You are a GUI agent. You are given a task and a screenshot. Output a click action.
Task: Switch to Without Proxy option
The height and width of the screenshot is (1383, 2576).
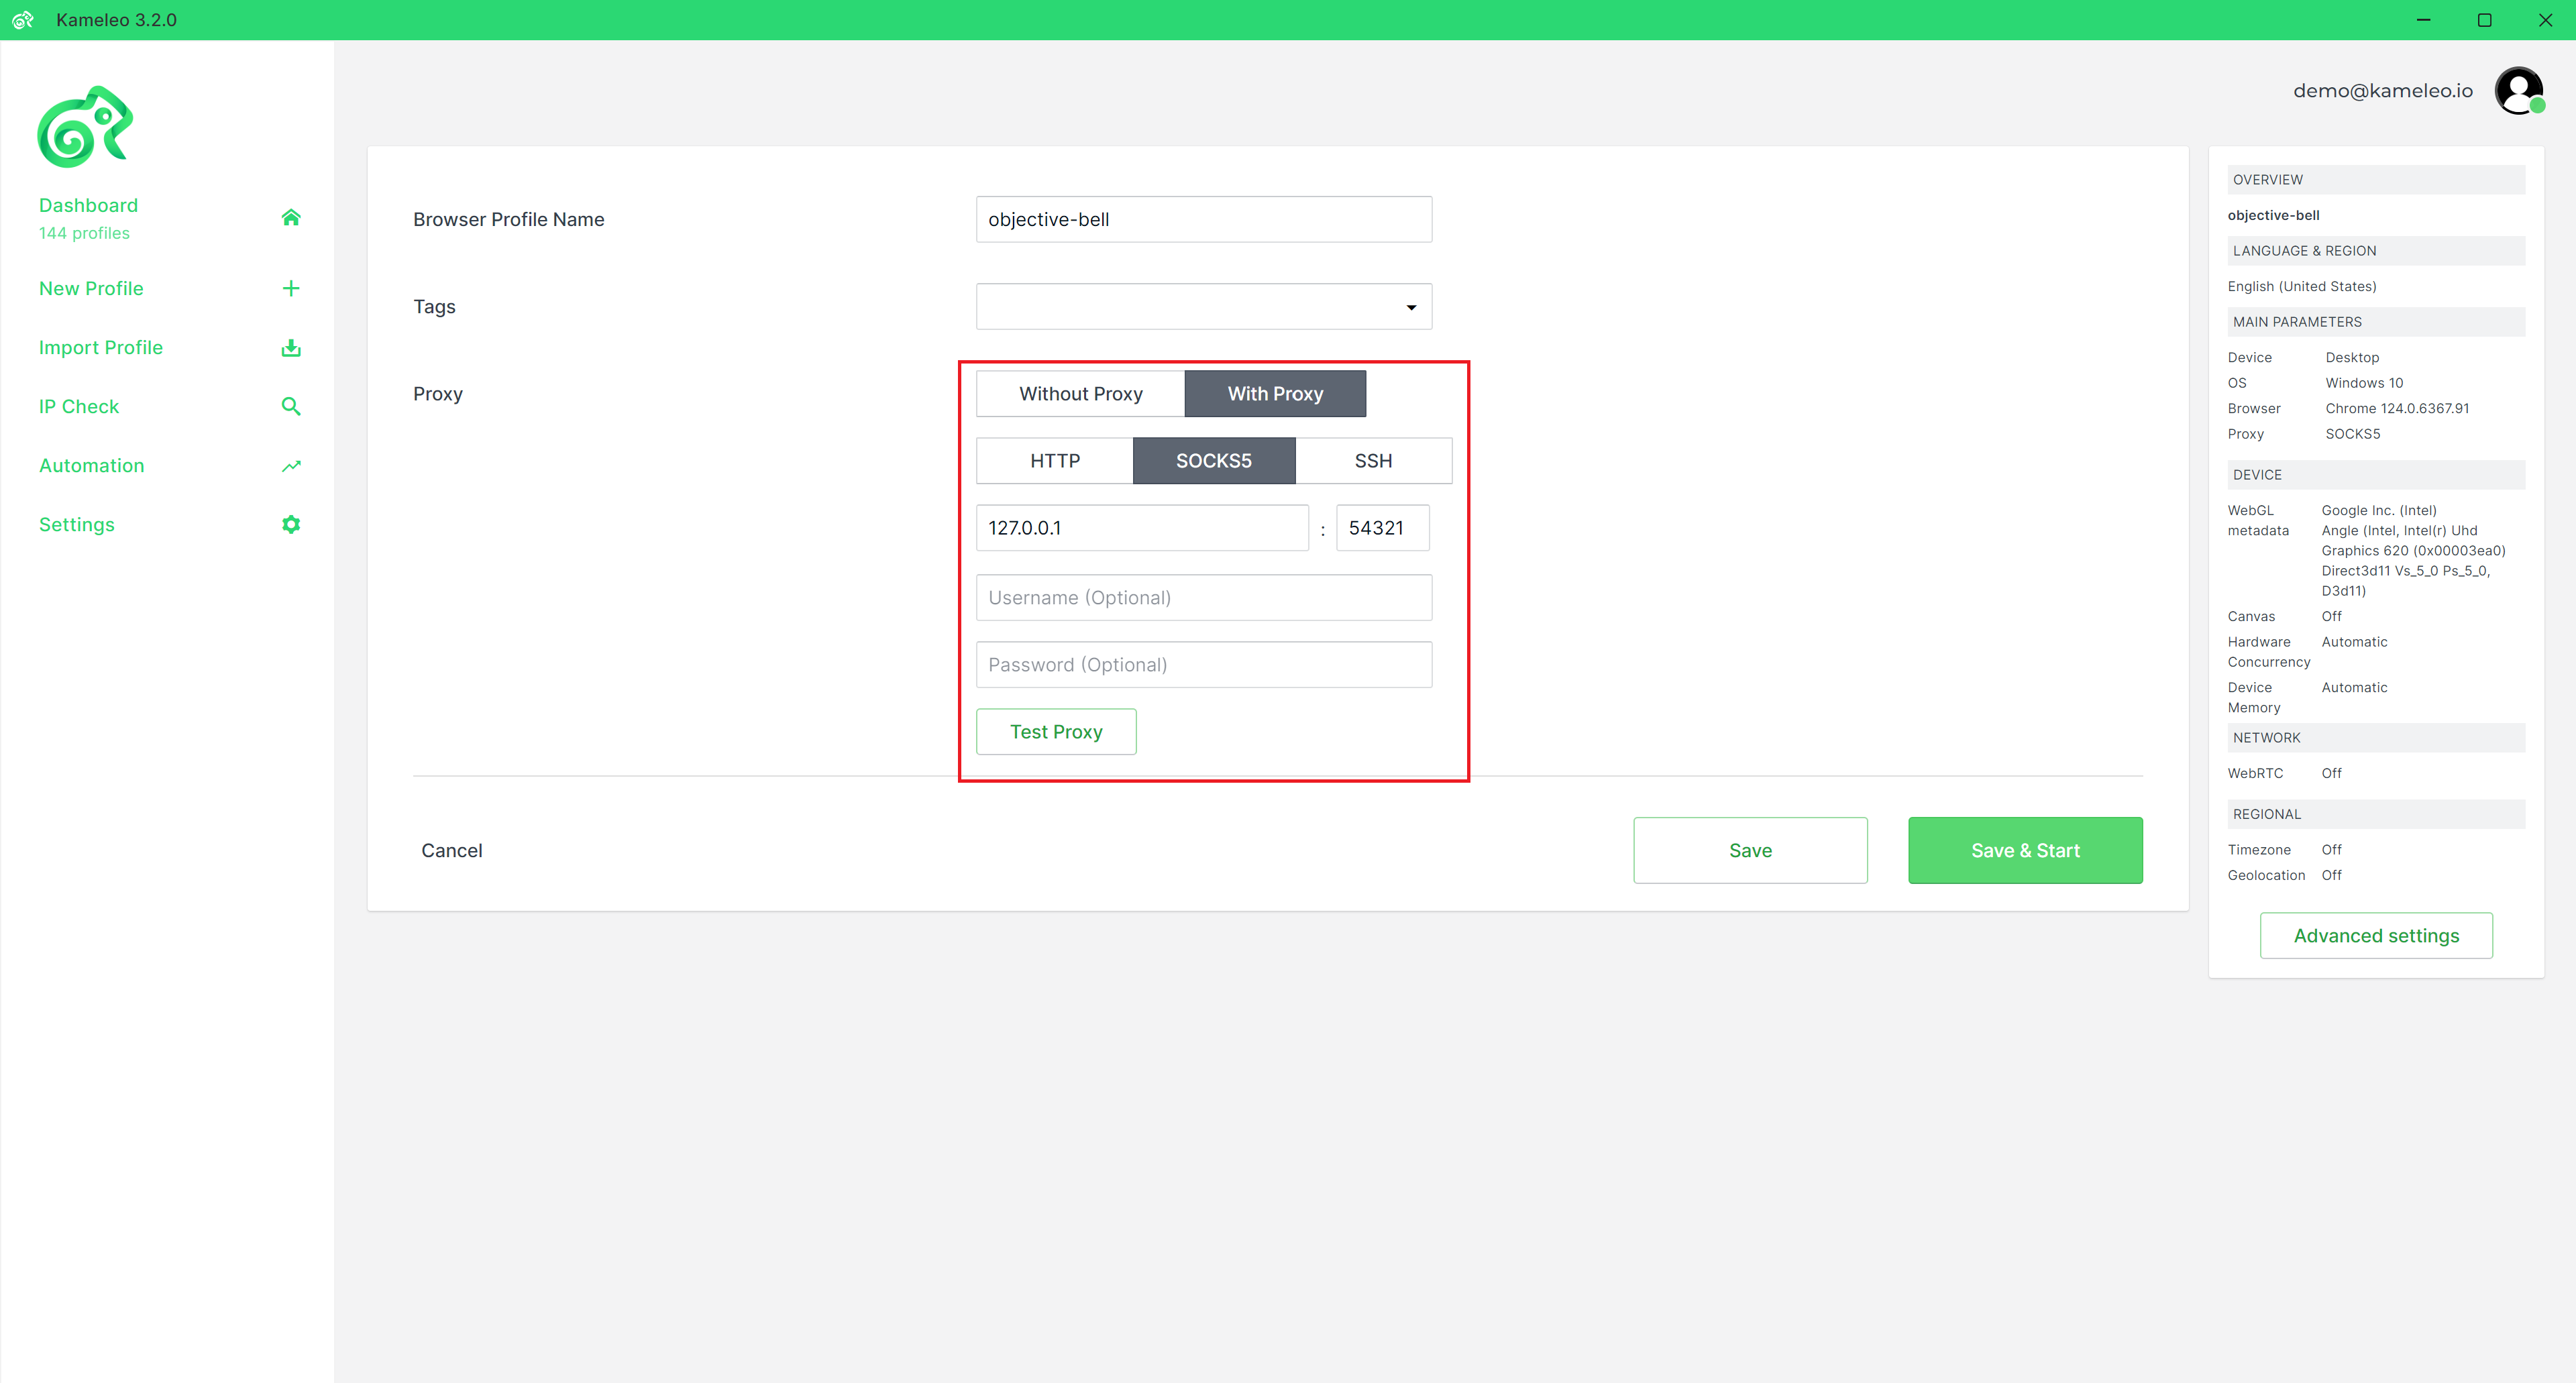coord(1081,393)
